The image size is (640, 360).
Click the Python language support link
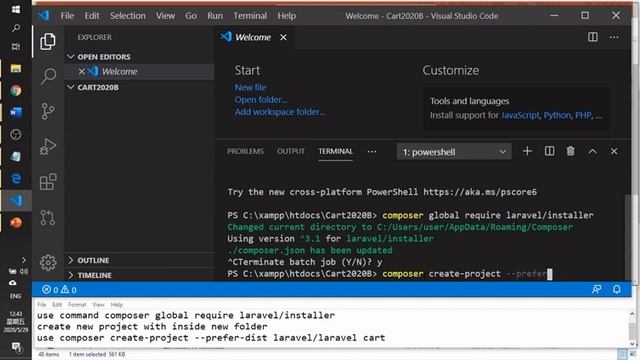pos(557,115)
